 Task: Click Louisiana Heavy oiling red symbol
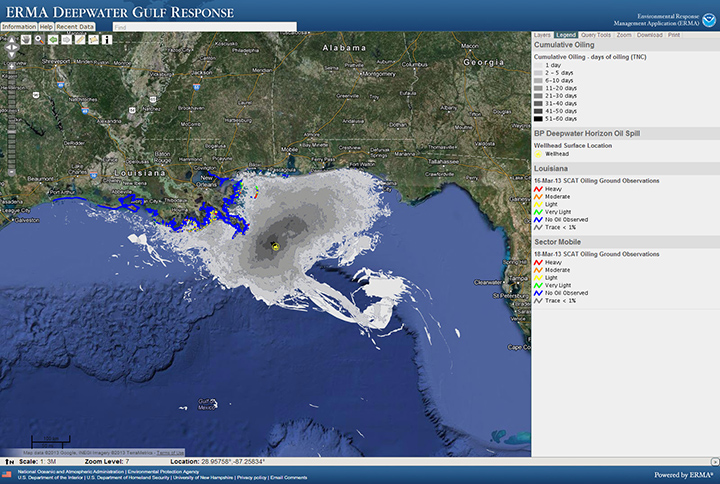pos(538,189)
